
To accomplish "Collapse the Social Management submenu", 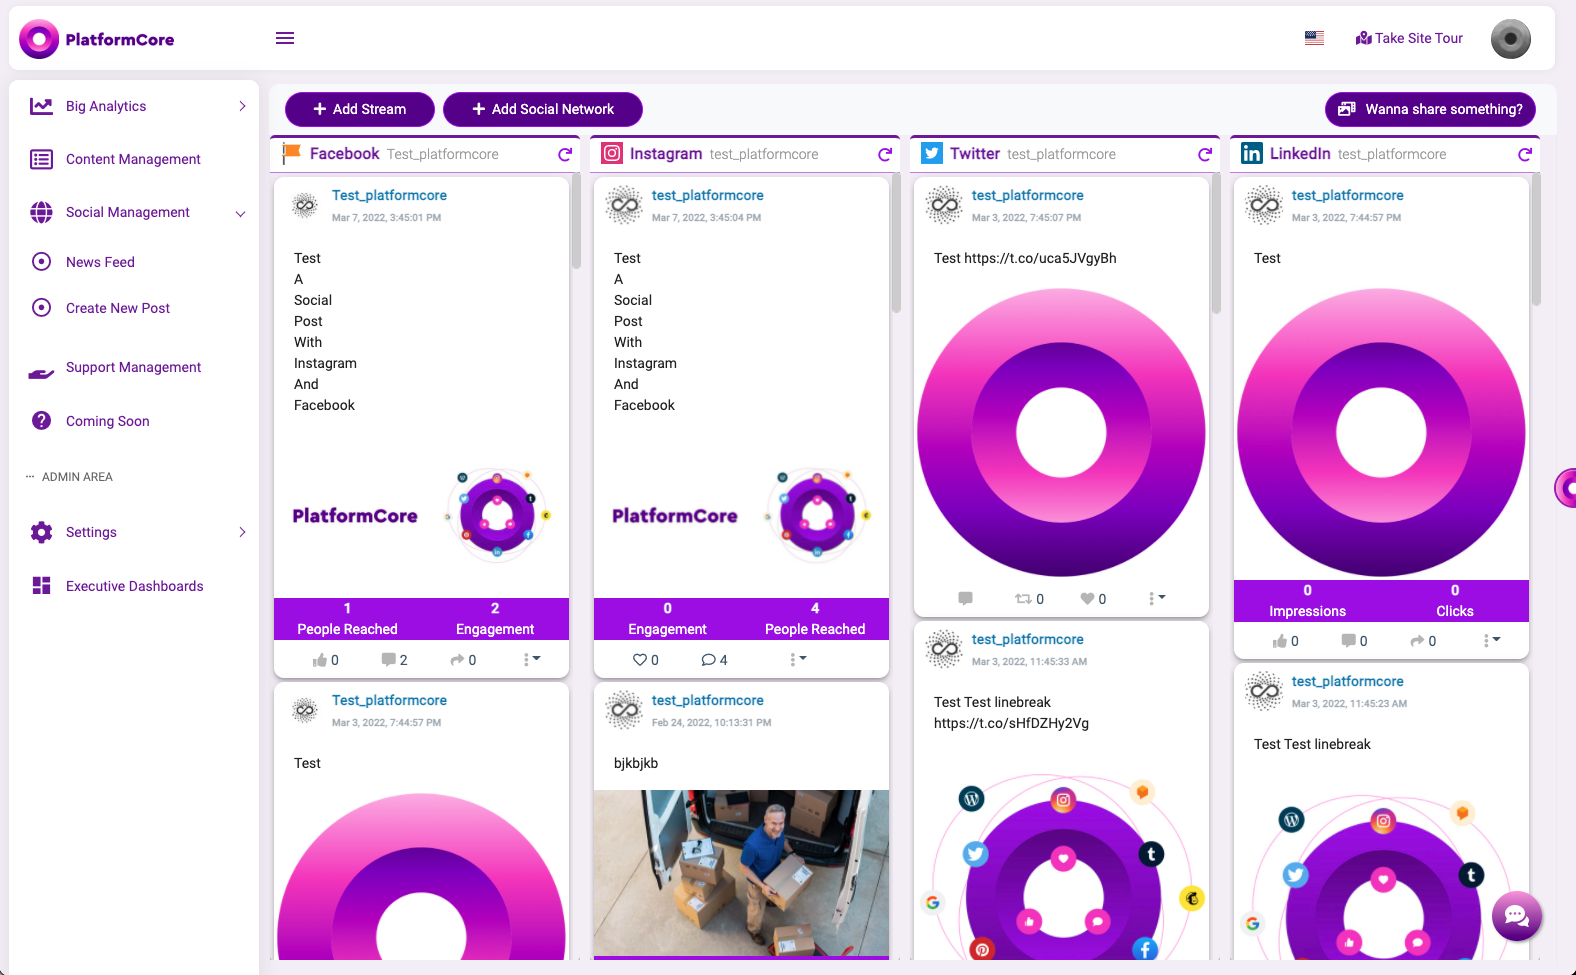I will (x=240, y=213).
